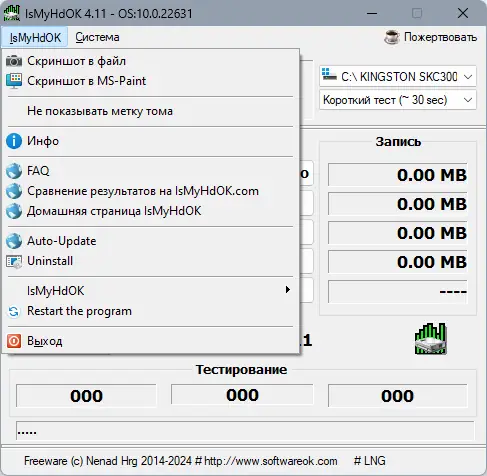This screenshot has height=476, width=487.
Task: Click the fourth 0.00 MB write field
Action: point(398,262)
